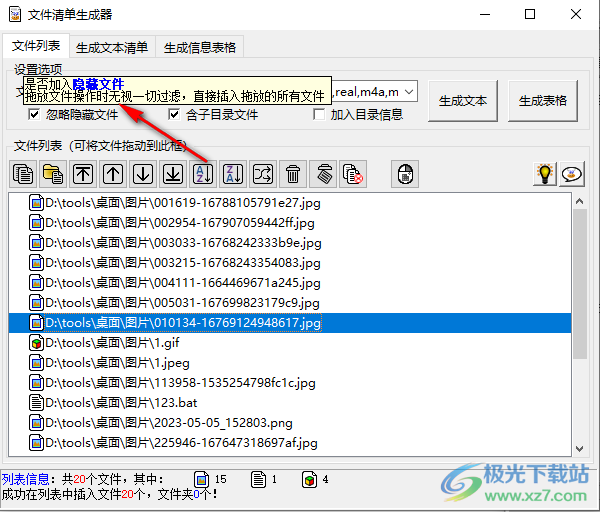Screen dimensions: 600x512
Task: Click the list scrollbar down arrow
Action: click(x=579, y=448)
